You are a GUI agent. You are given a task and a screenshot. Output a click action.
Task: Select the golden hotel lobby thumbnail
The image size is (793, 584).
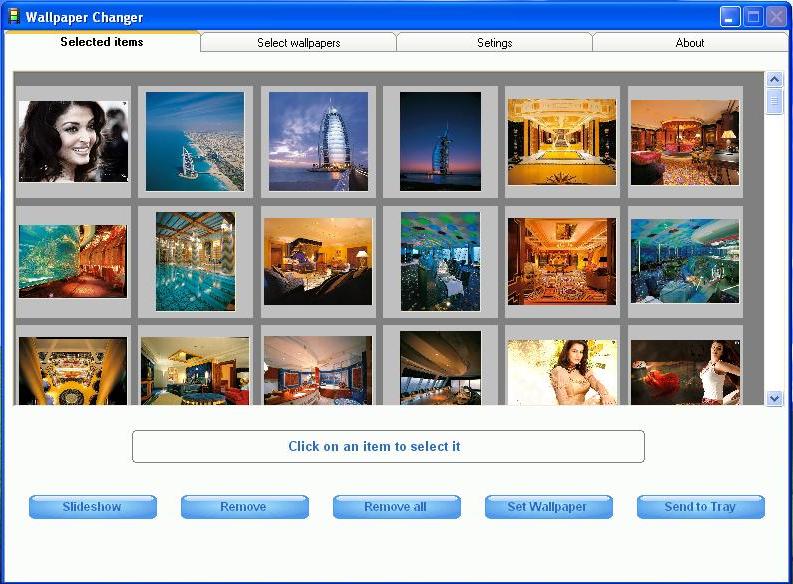point(561,141)
